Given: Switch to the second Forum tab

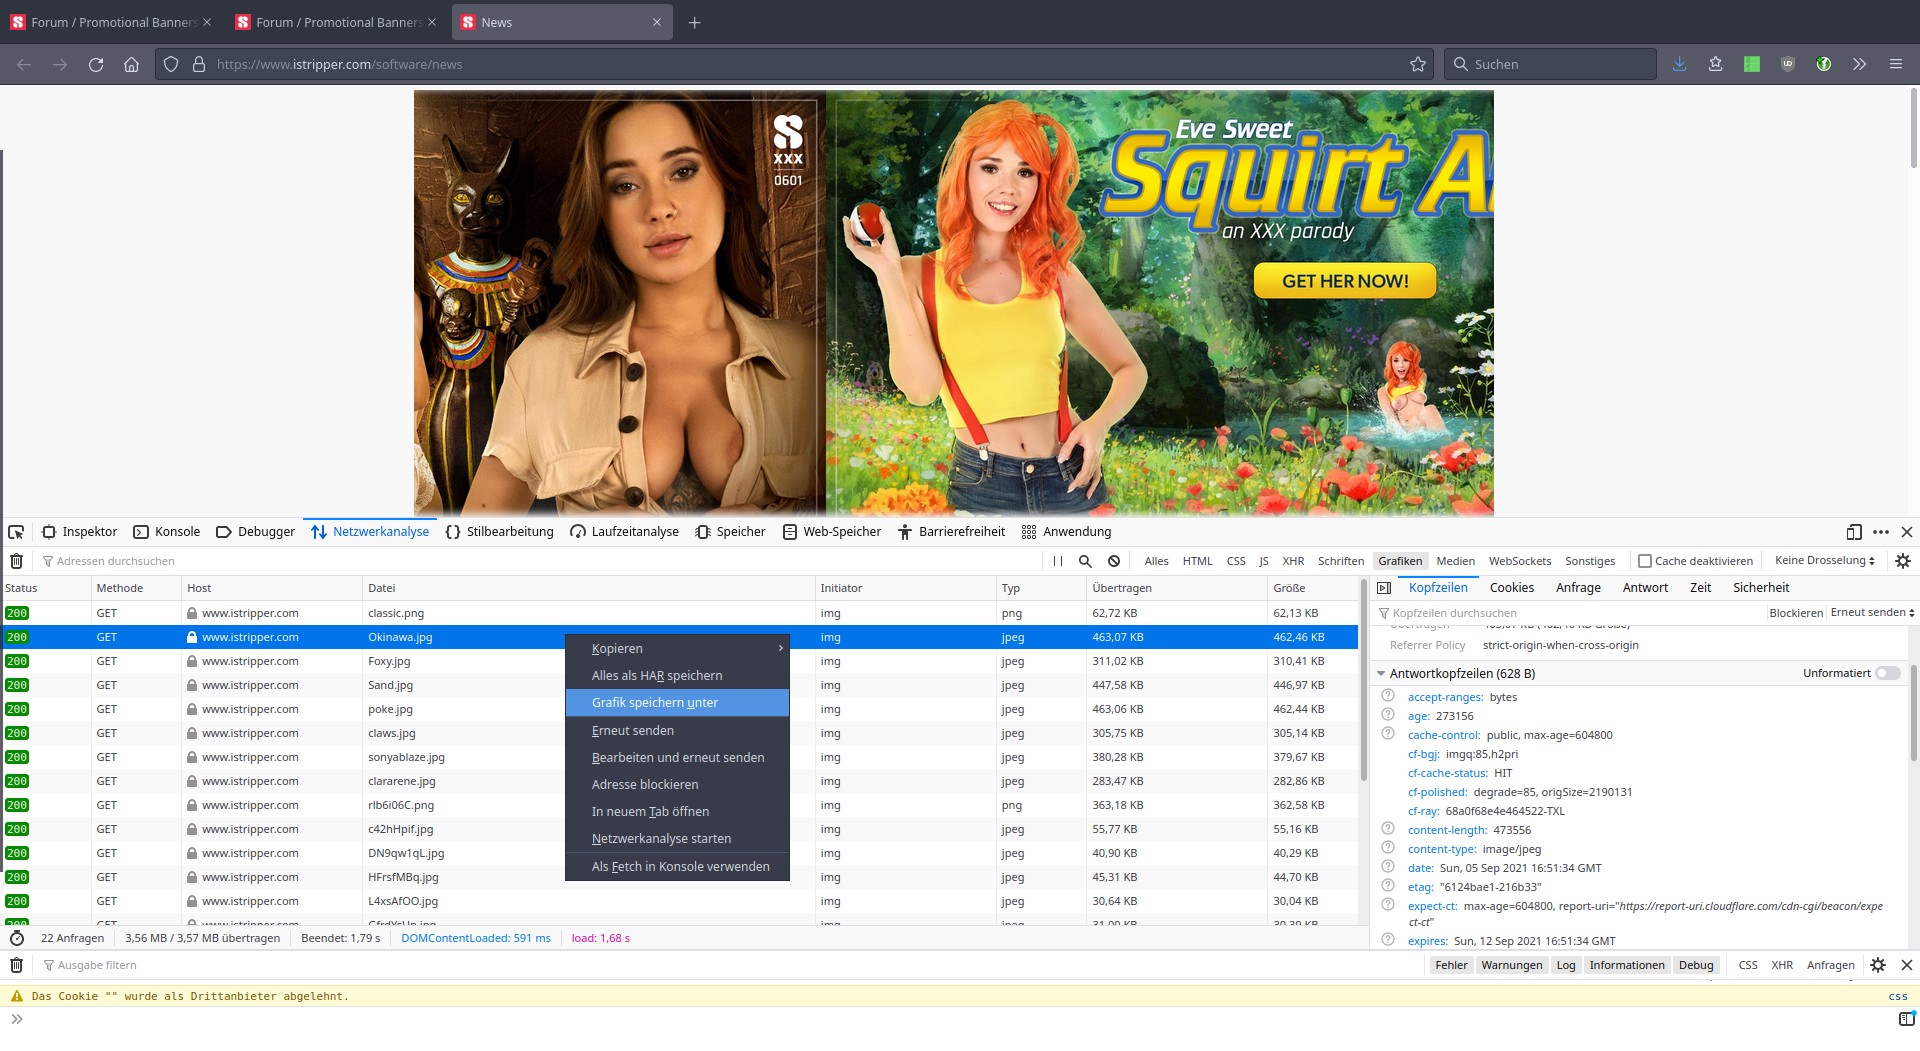Looking at the screenshot, I should pyautogui.click(x=338, y=22).
